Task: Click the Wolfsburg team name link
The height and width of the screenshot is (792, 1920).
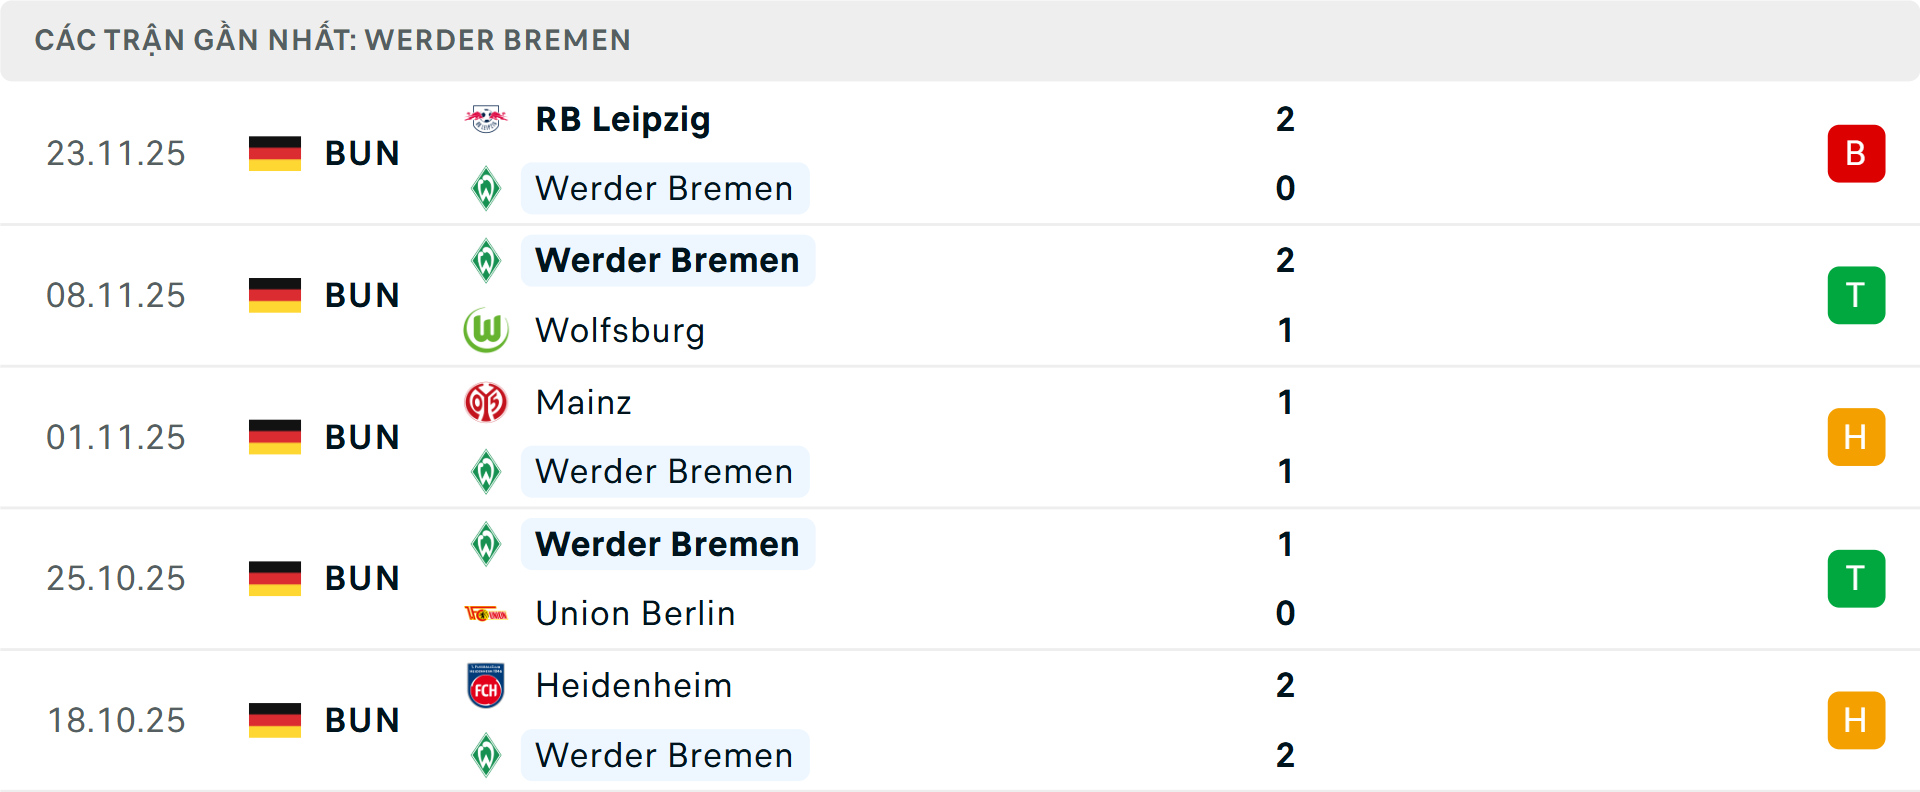Action: (620, 330)
